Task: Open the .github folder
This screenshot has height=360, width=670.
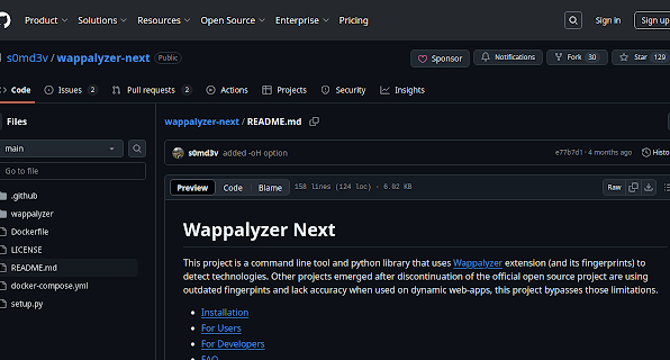Action: click(x=24, y=196)
